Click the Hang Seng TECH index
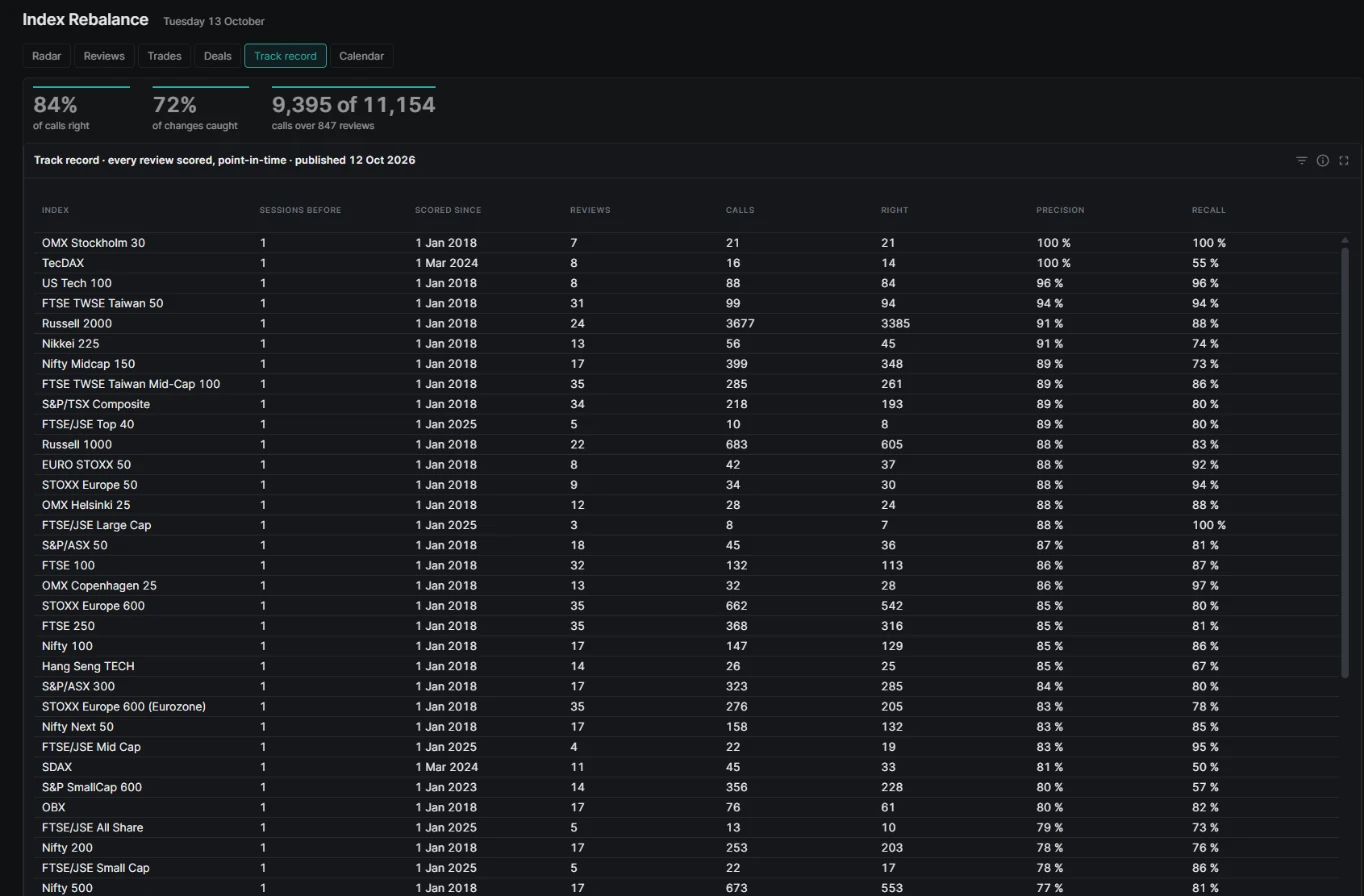1364x896 pixels. coord(88,666)
